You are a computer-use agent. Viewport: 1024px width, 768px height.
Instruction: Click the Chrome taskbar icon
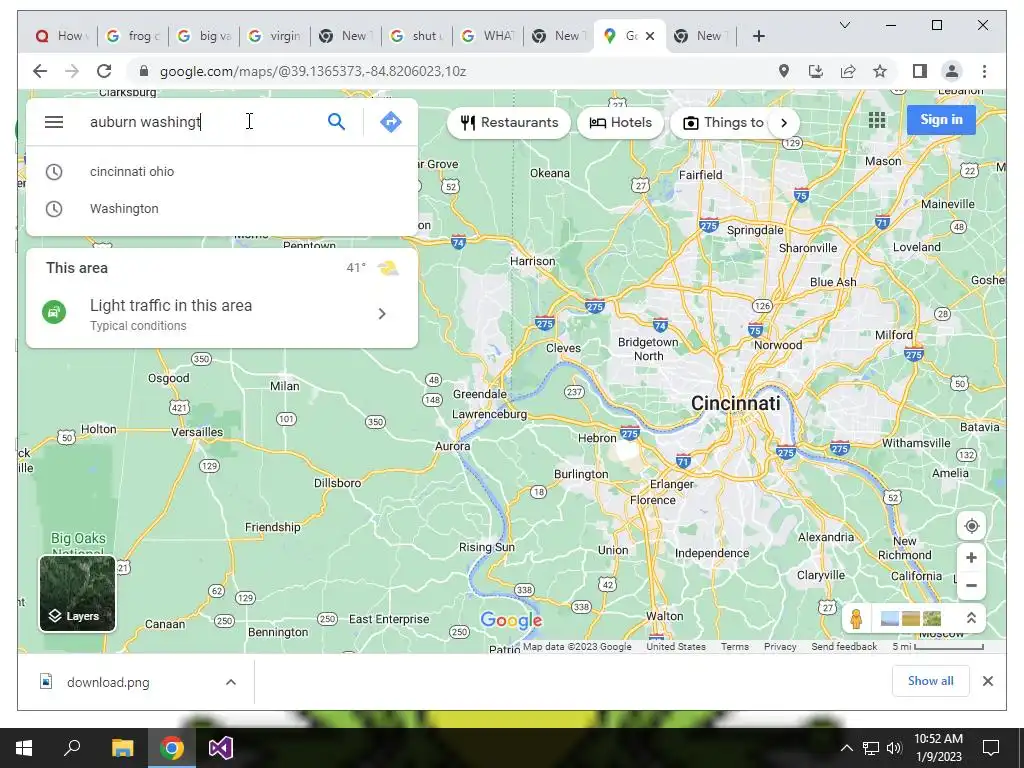pyautogui.click(x=172, y=748)
